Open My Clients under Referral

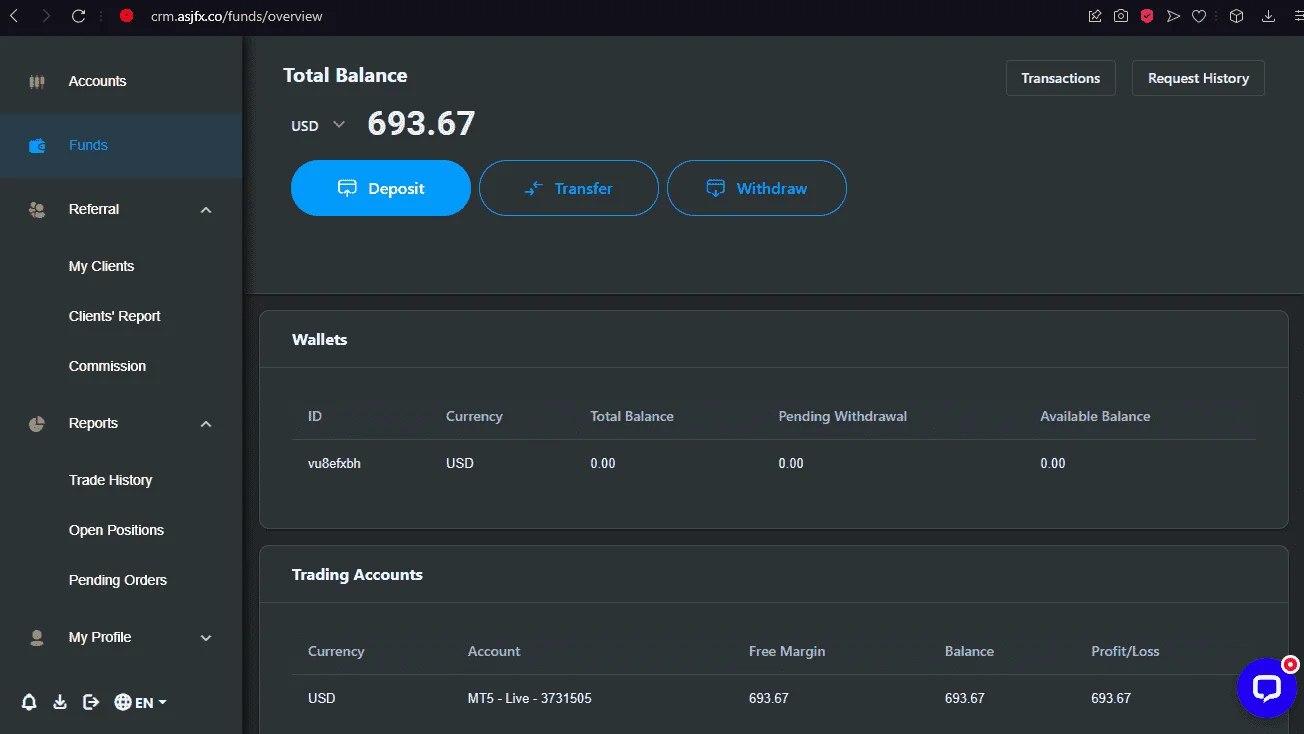101,266
